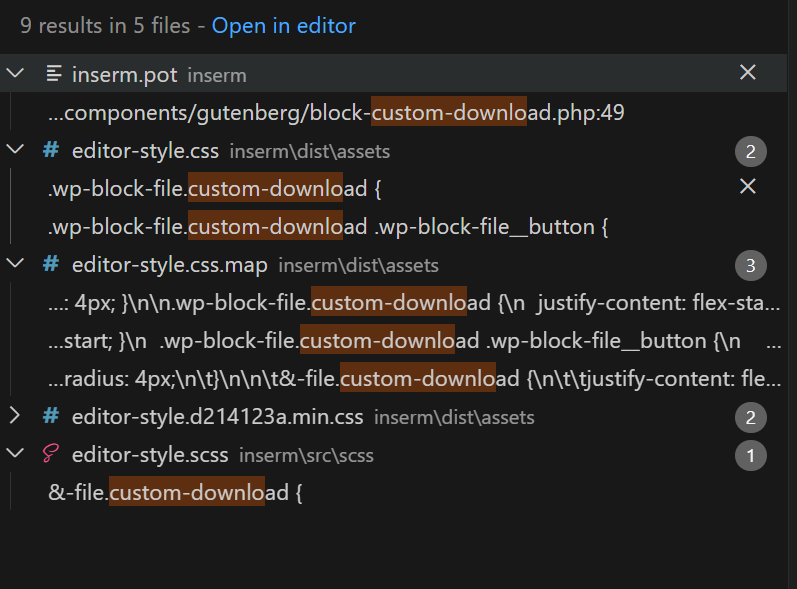Click the match count badge for editor-style.css

click(x=750, y=151)
